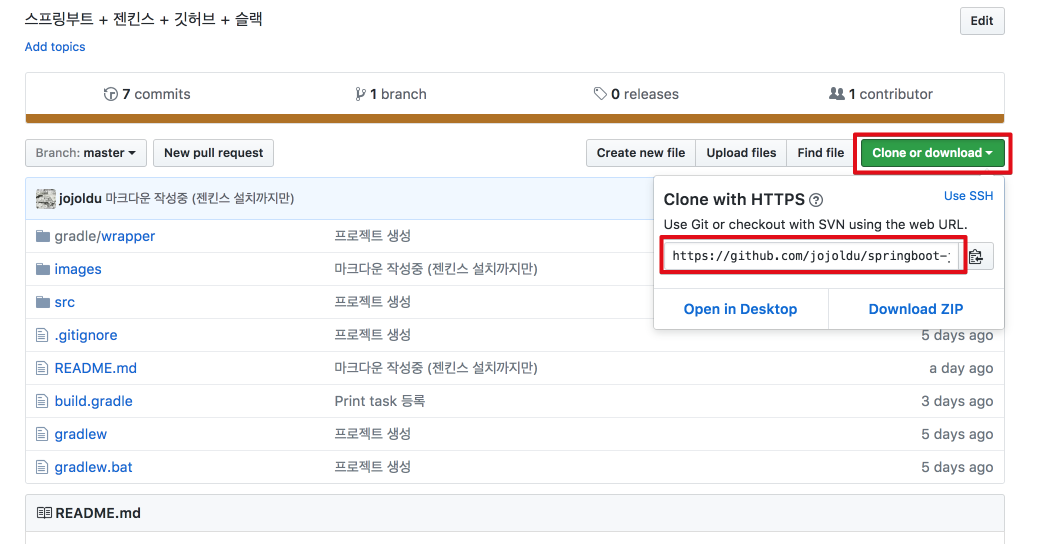Click the commits history clock icon
Image resolution: width=1051 pixels, height=544 pixels.
coord(111,94)
